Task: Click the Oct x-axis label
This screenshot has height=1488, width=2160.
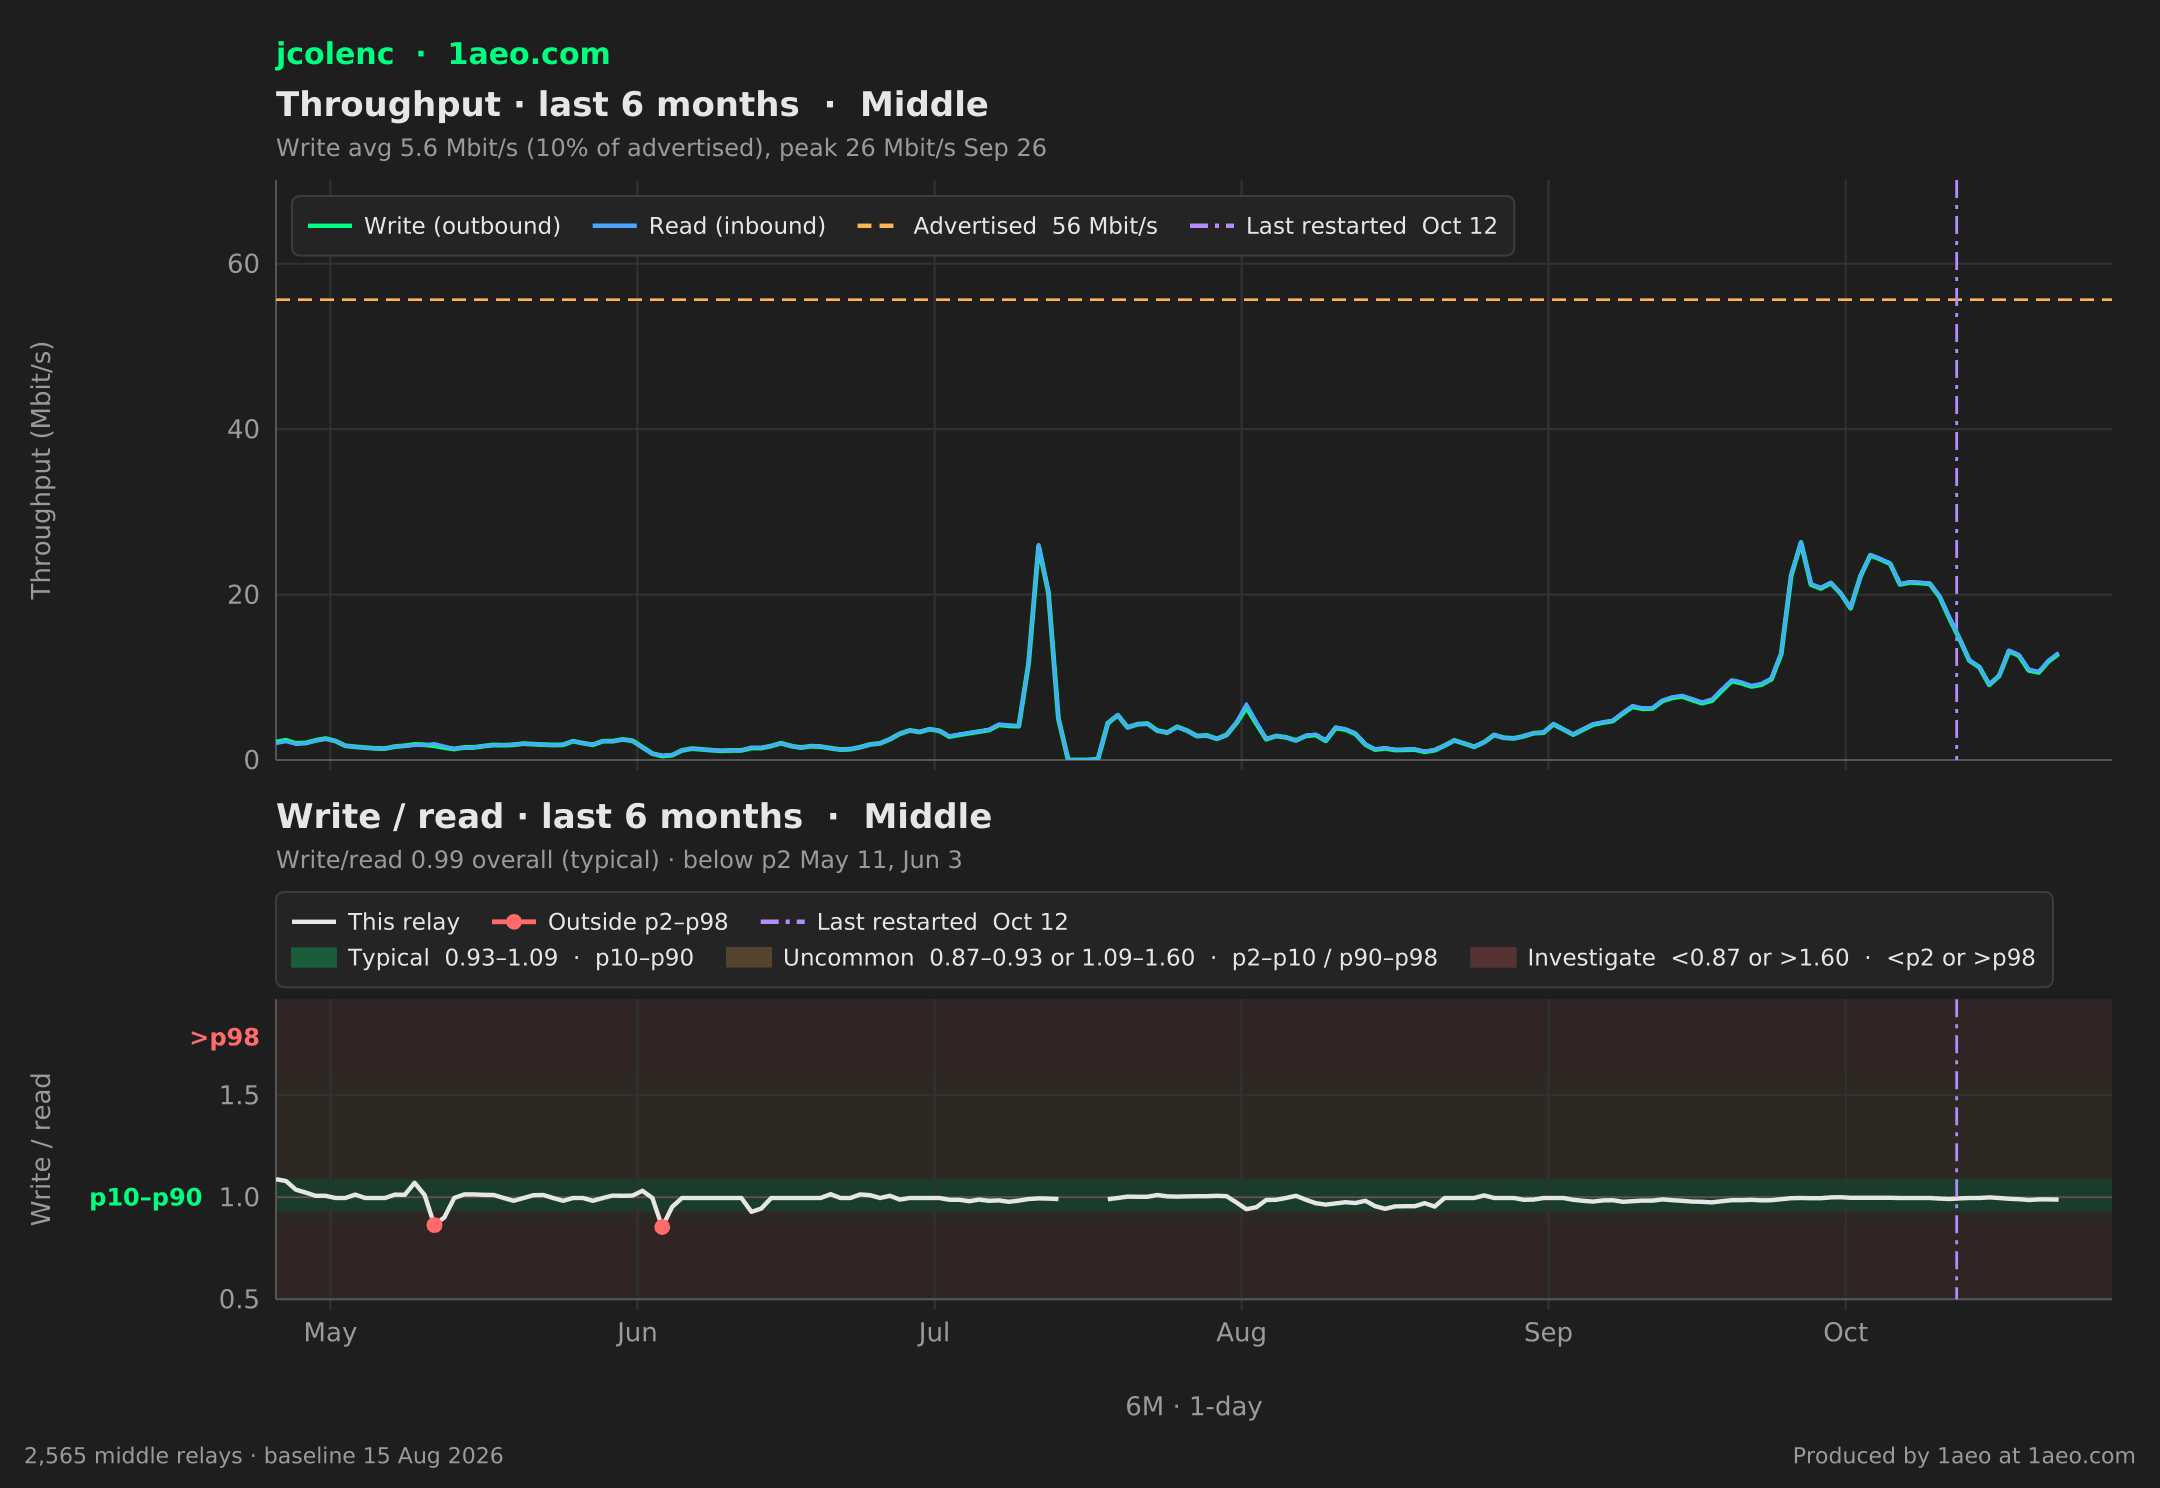Action: click(x=1845, y=1333)
